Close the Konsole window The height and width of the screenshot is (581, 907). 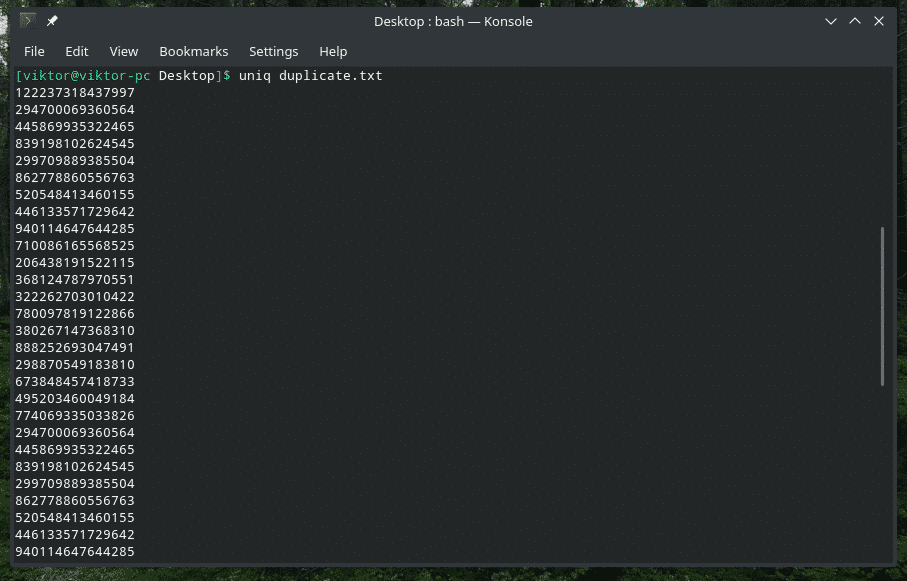point(879,21)
